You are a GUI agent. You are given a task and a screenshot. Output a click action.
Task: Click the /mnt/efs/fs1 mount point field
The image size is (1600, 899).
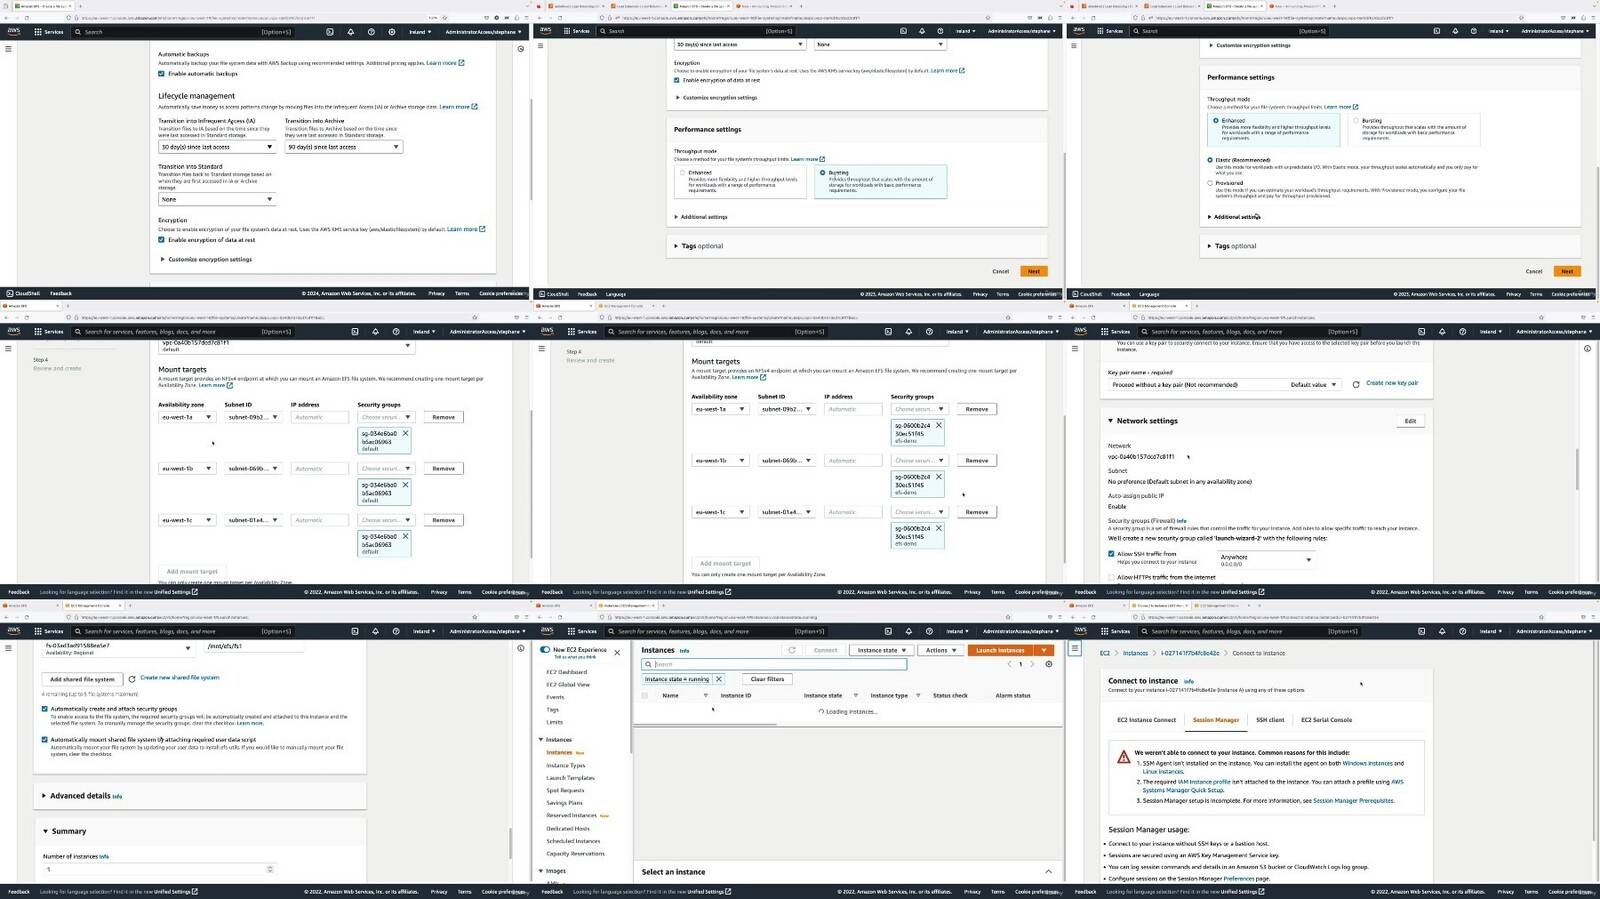[x=253, y=646]
